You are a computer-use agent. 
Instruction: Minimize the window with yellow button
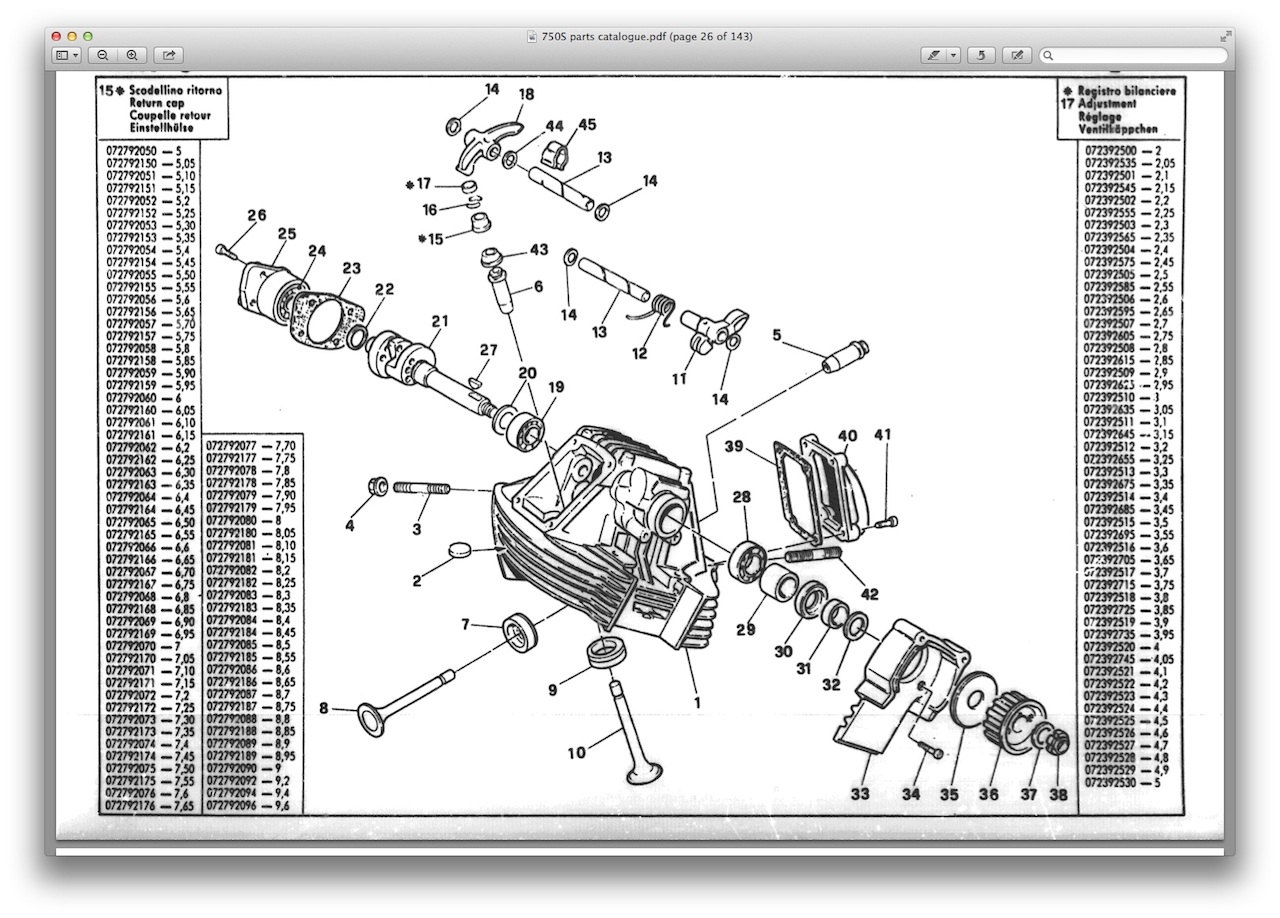pos(72,37)
